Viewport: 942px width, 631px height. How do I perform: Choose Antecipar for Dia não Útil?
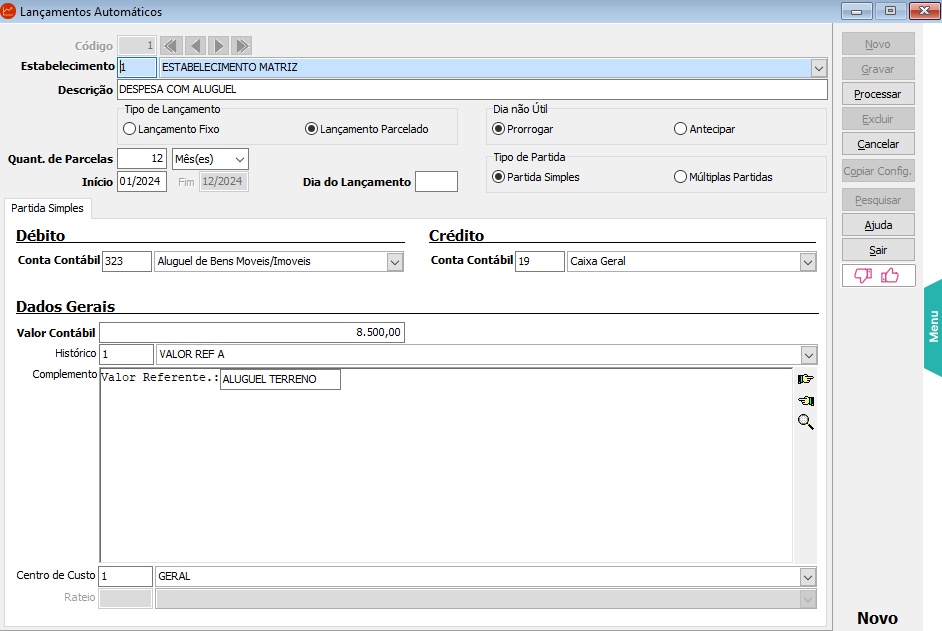[681, 129]
